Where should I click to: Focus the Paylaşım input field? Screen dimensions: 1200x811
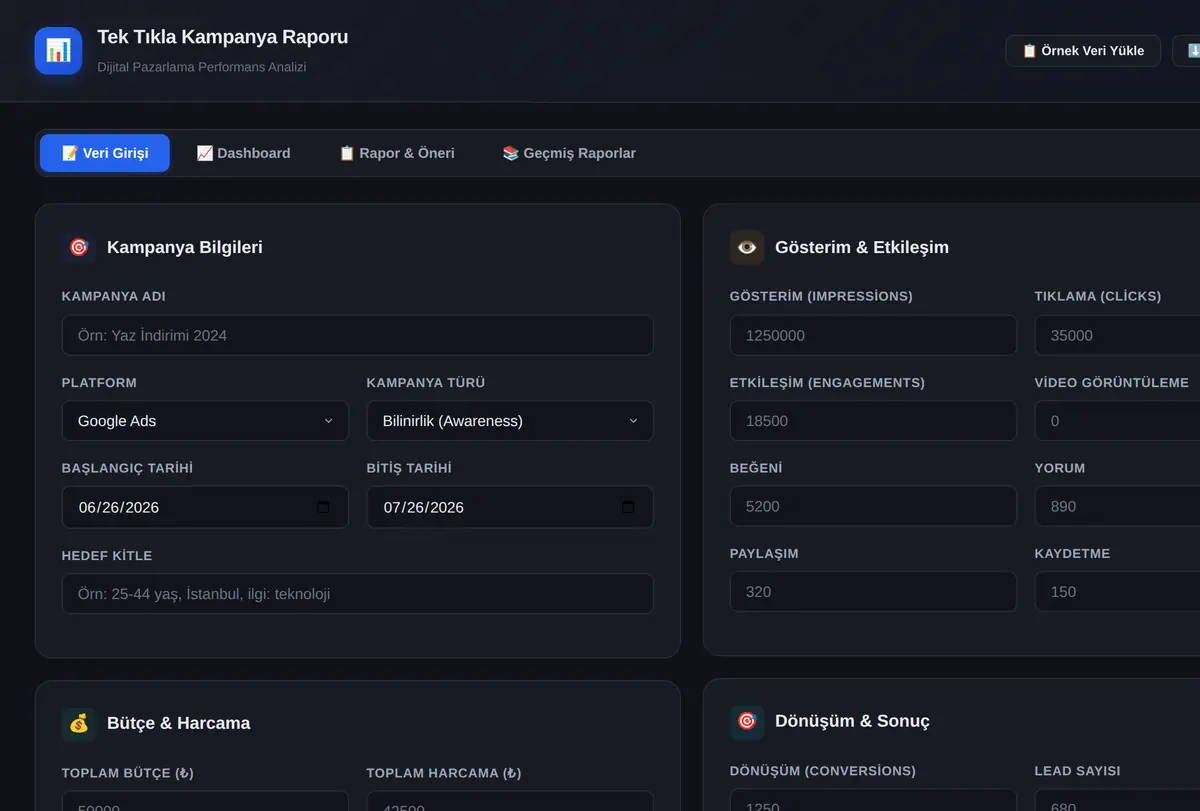coord(873,592)
